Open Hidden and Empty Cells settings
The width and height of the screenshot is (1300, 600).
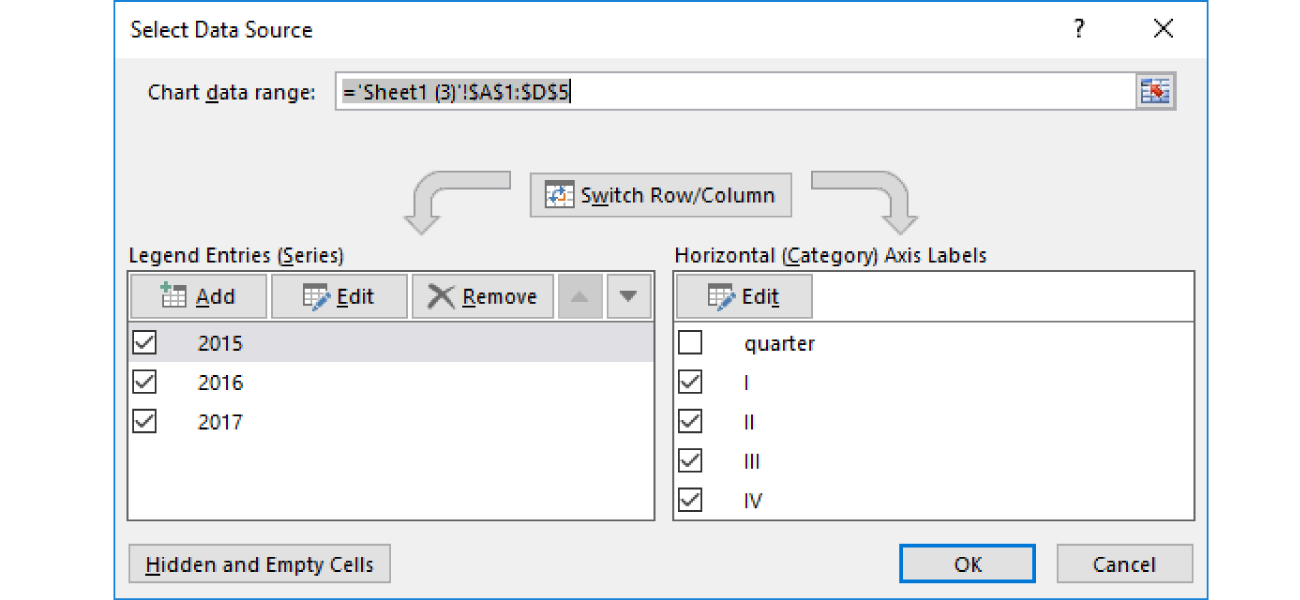coord(259,563)
